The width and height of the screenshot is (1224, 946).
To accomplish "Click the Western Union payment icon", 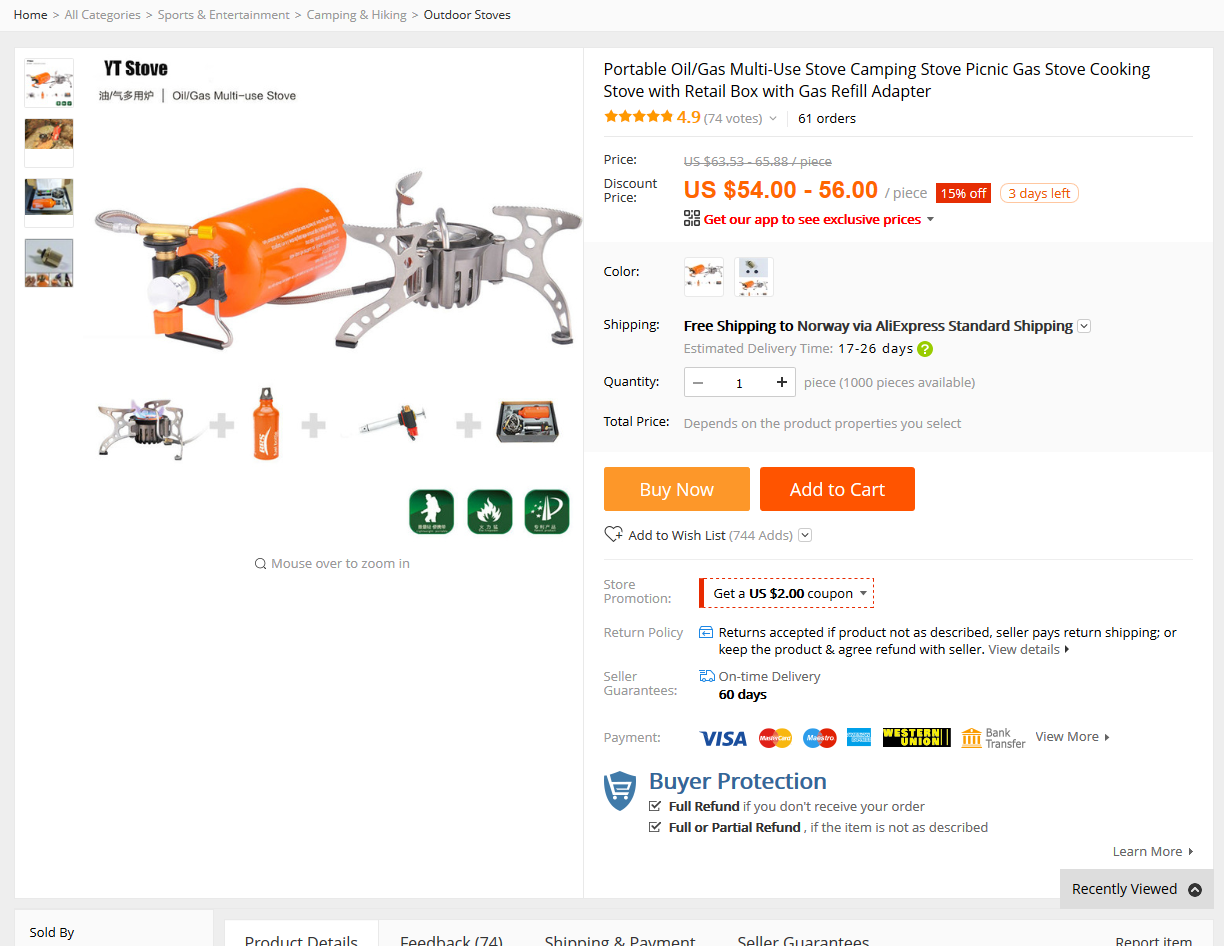I will tap(915, 737).
